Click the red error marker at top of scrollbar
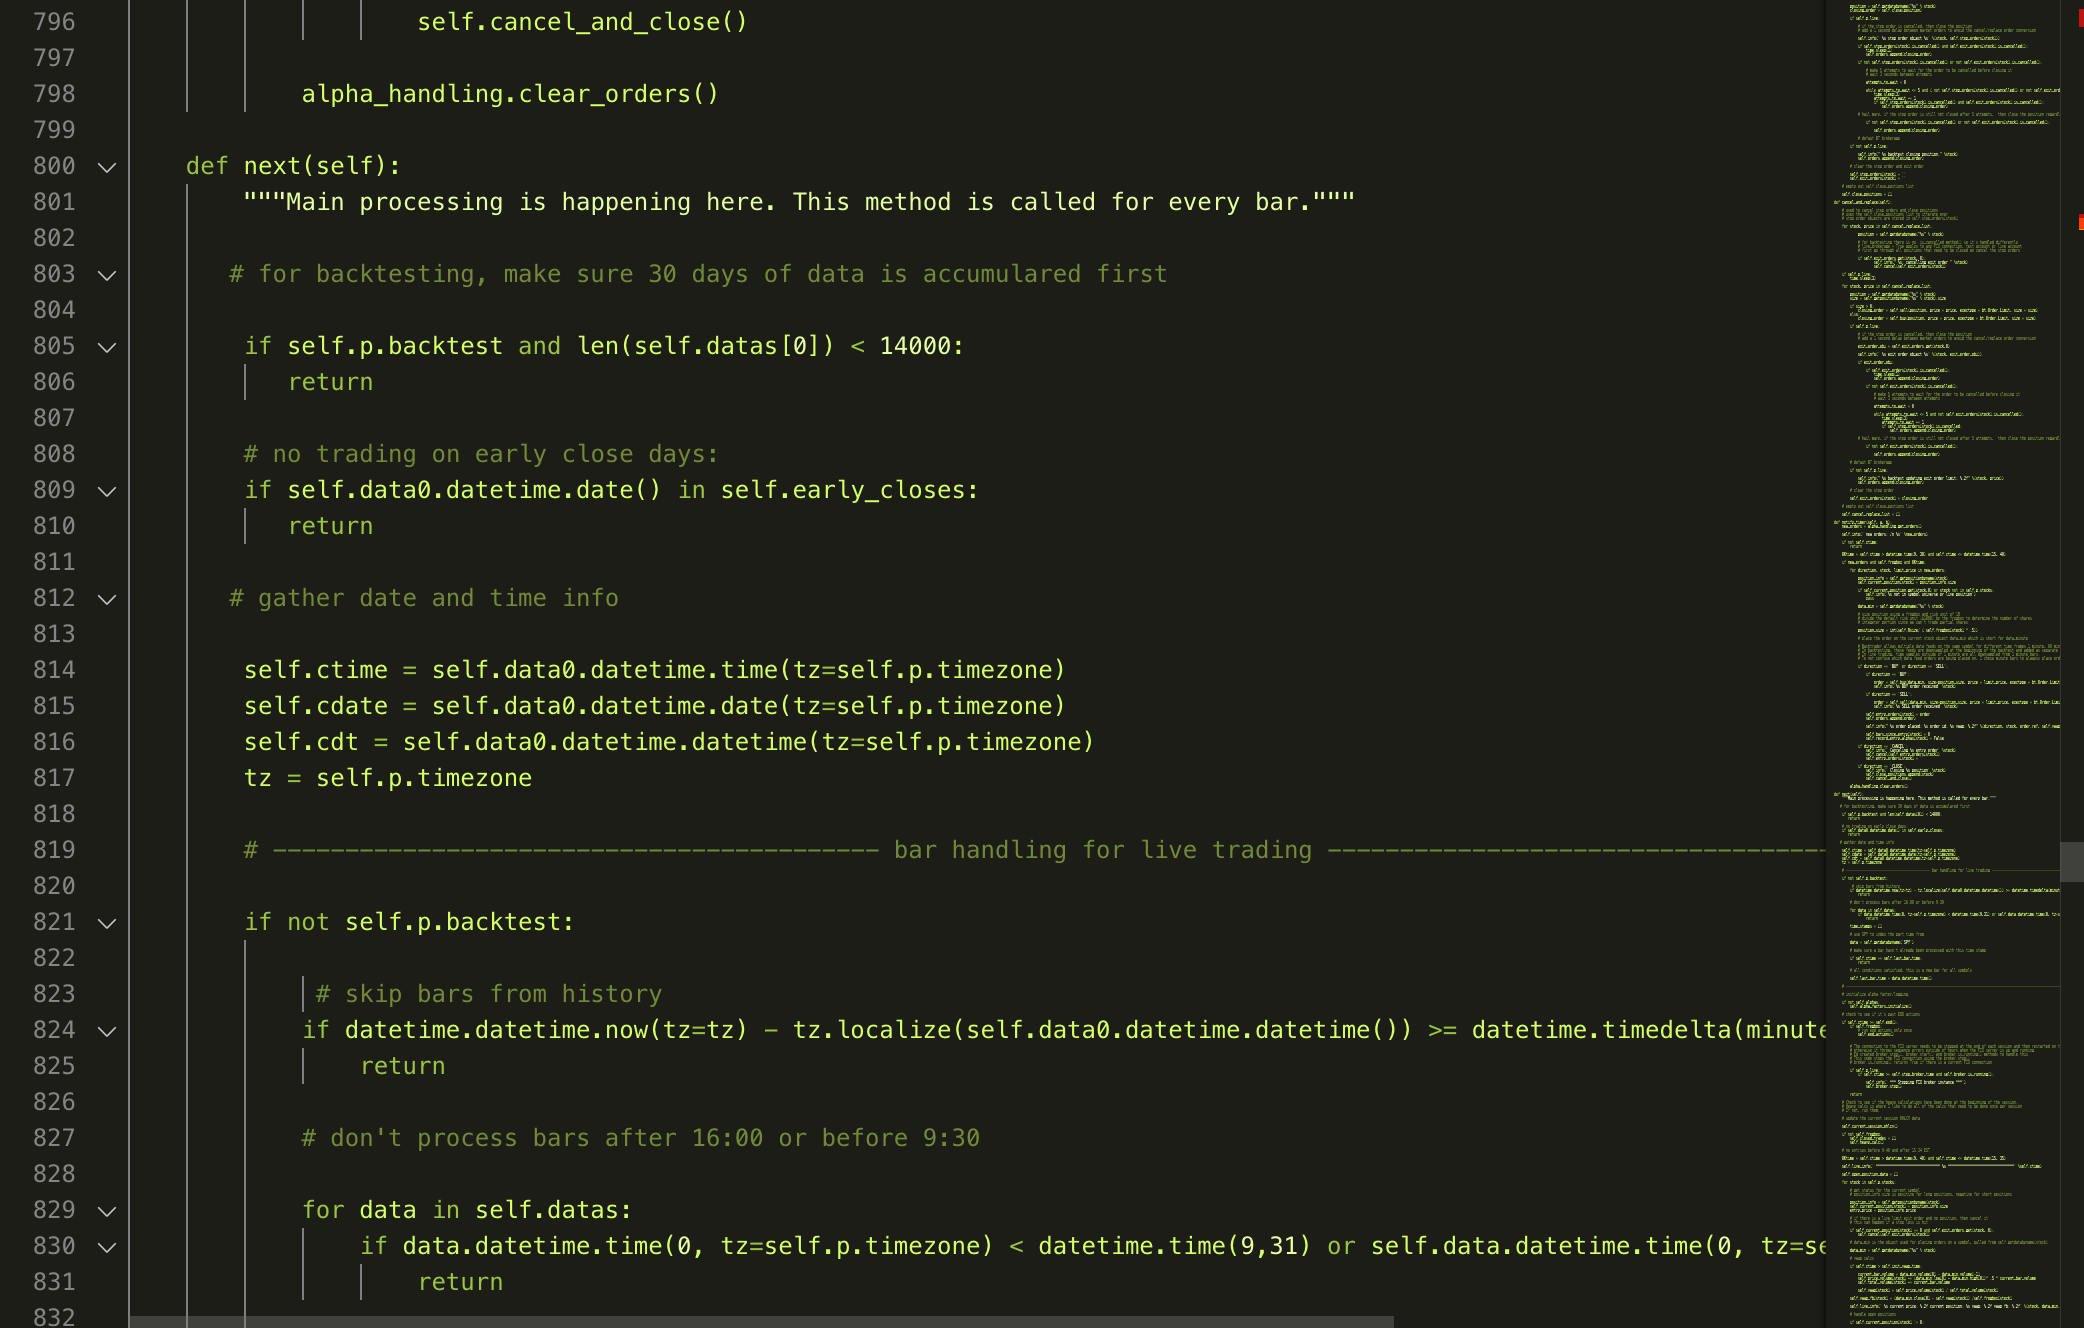 [x=2080, y=18]
